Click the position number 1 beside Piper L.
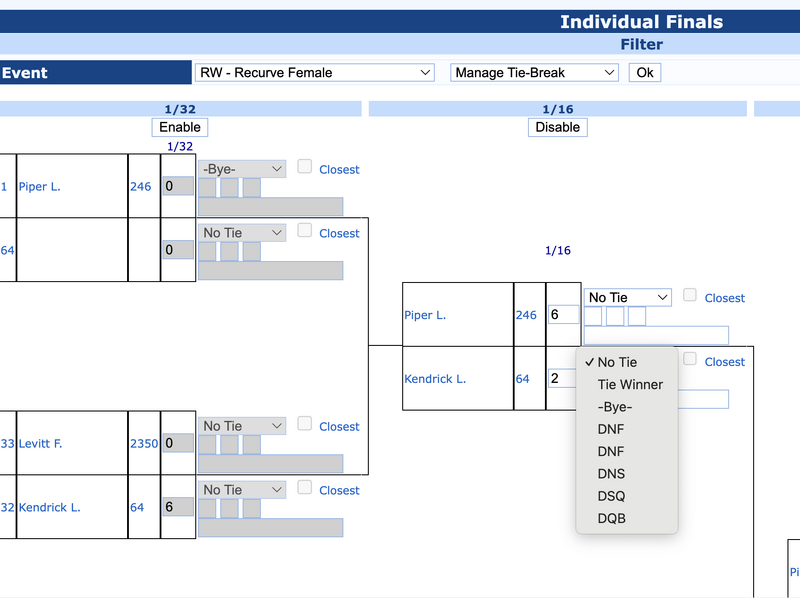The height and width of the screenshot is (598, 800). click(x=4, y=187)
